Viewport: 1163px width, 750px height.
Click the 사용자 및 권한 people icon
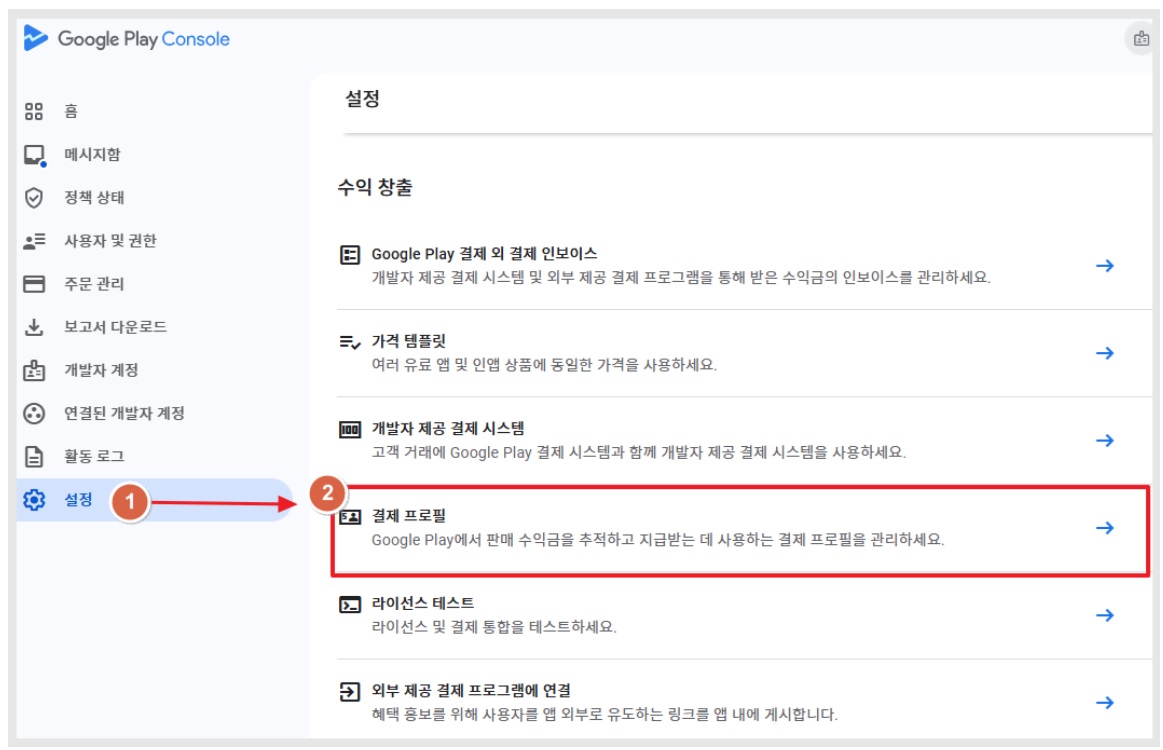coord(34,241)
